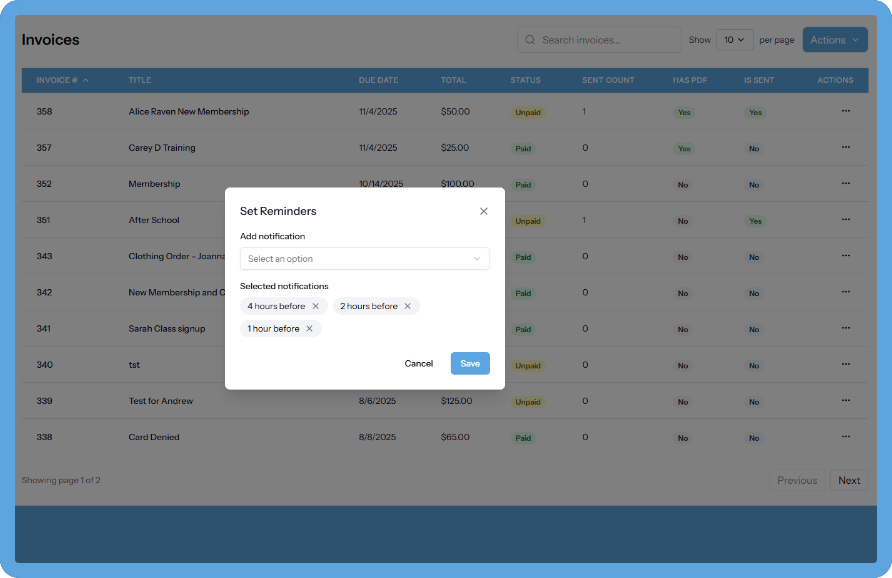Open the actions ellipsis for invoice 340

coord(845,365)
